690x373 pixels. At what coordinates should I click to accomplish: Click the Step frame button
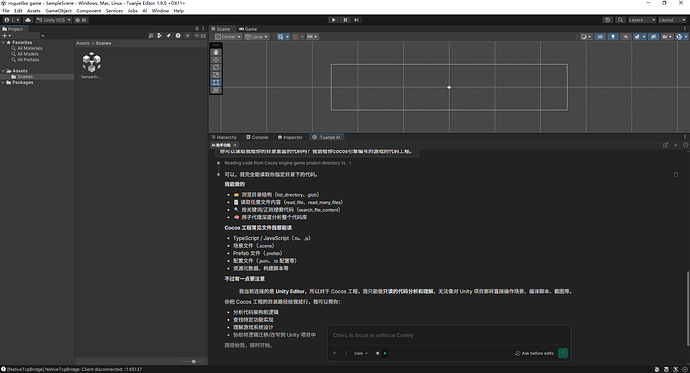(357, 20)
